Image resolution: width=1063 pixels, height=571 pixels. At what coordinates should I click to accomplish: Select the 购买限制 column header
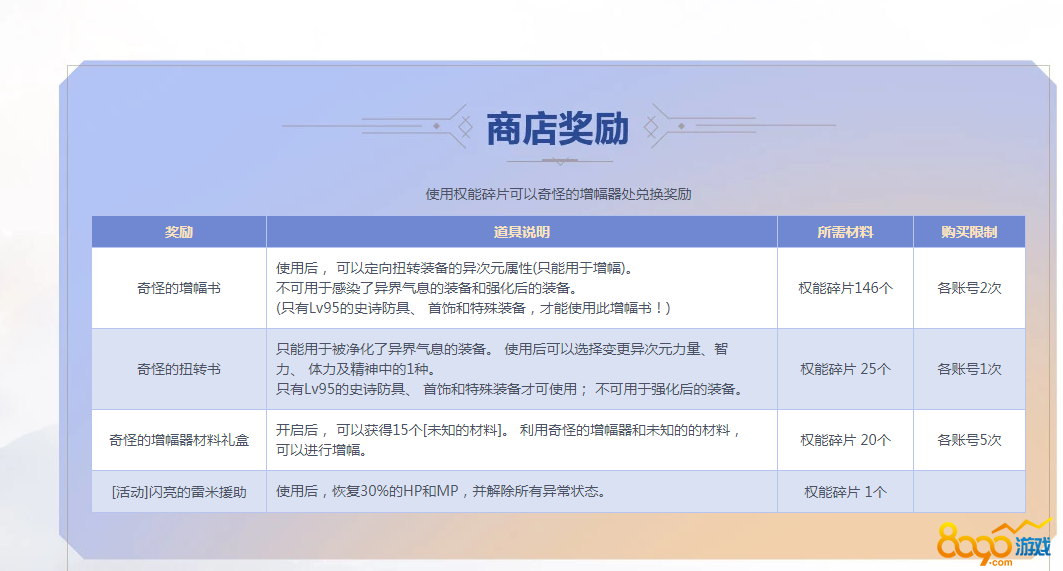coord(969,232)
